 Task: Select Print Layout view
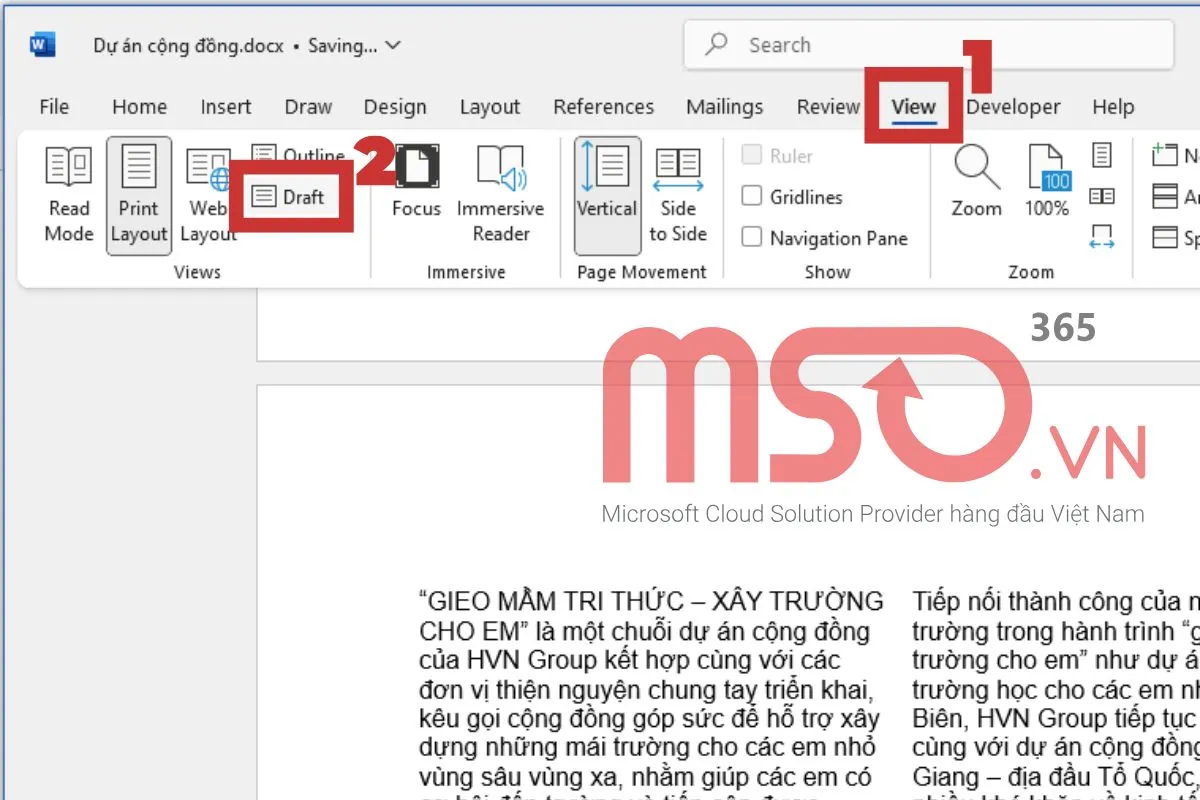pos(139,196)
